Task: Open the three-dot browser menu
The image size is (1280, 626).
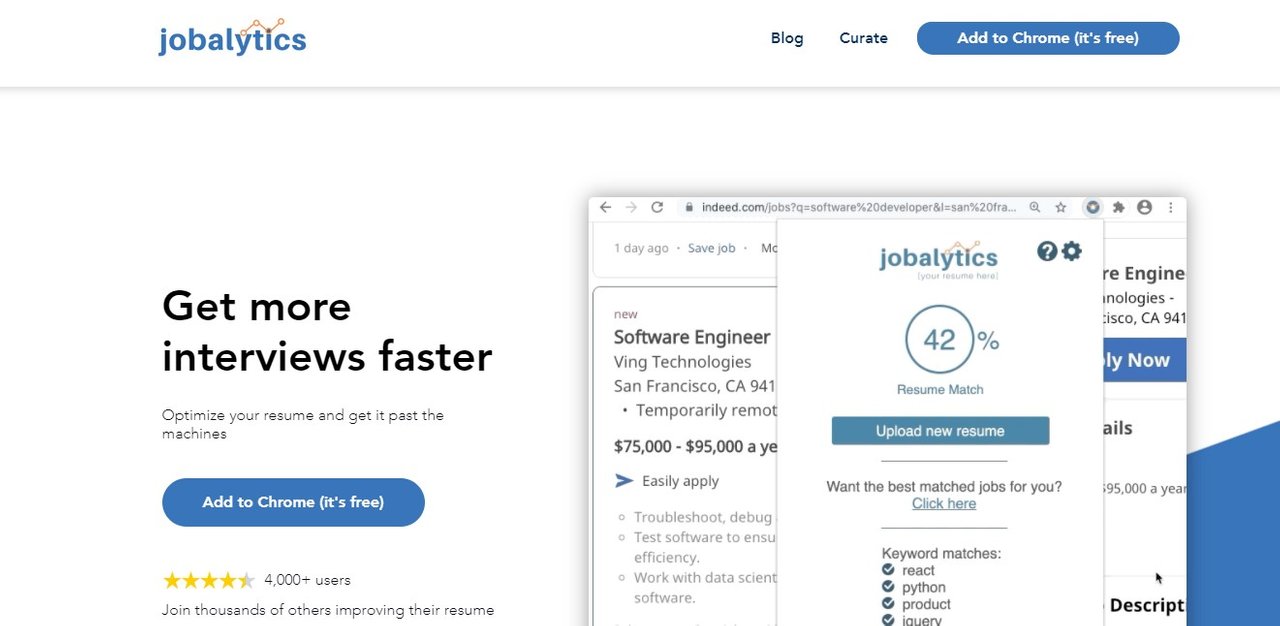Action: coord(1171,207)
